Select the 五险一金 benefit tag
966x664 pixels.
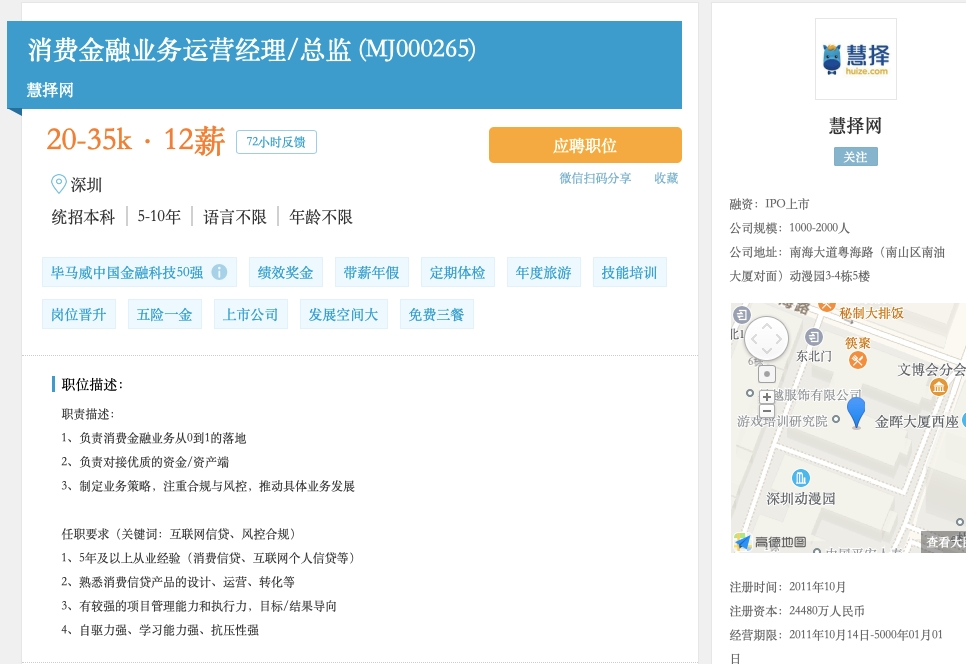pos(164,314)
